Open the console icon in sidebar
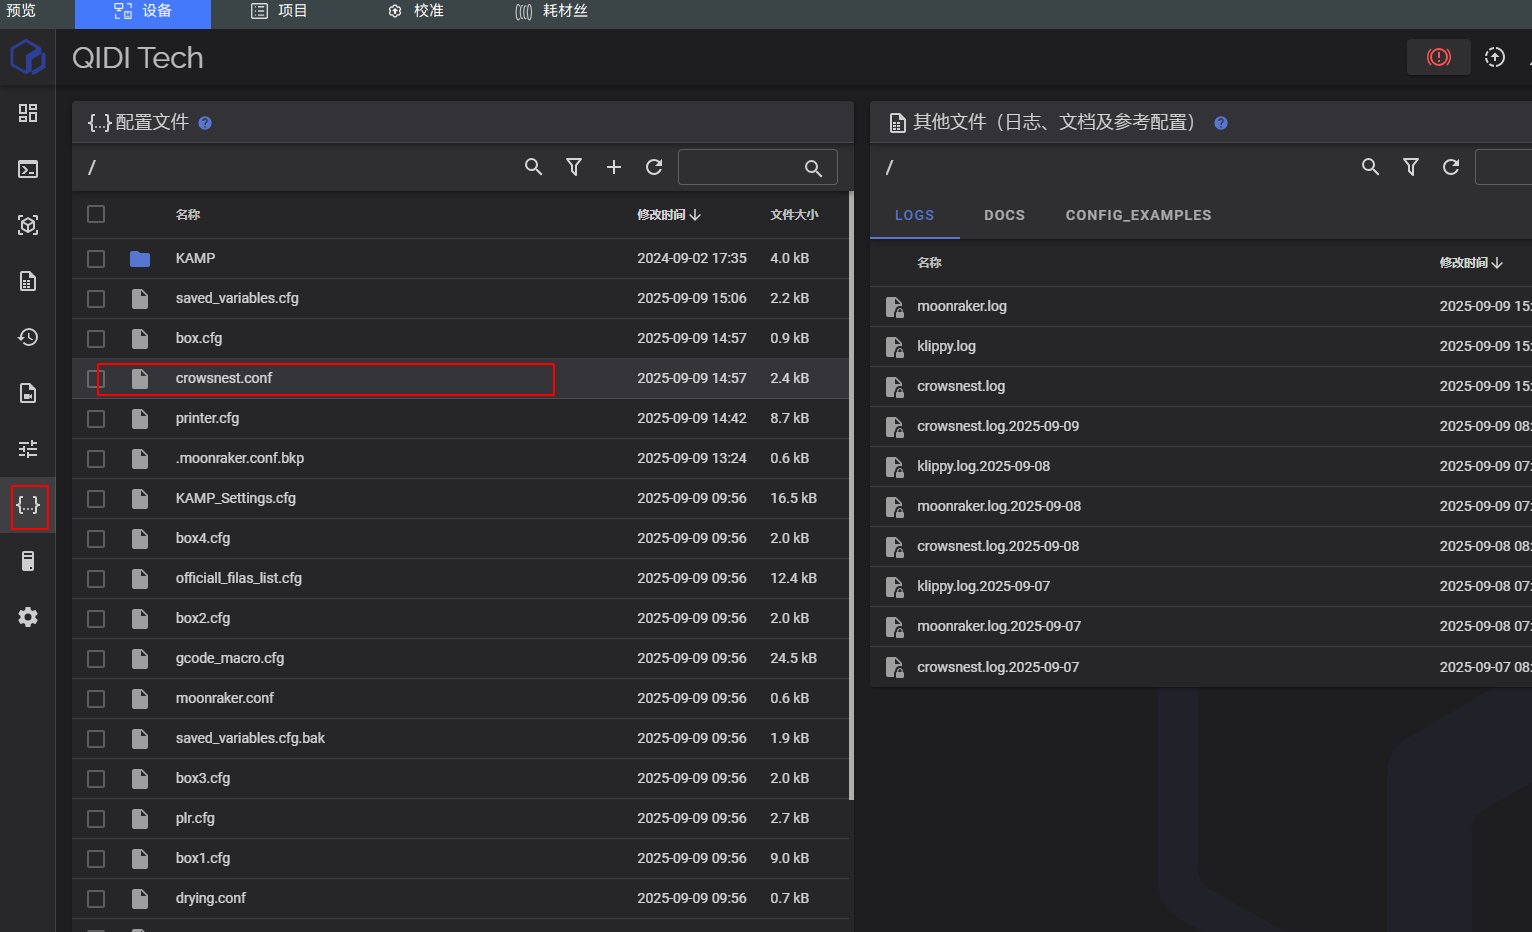 coord(28,169)
